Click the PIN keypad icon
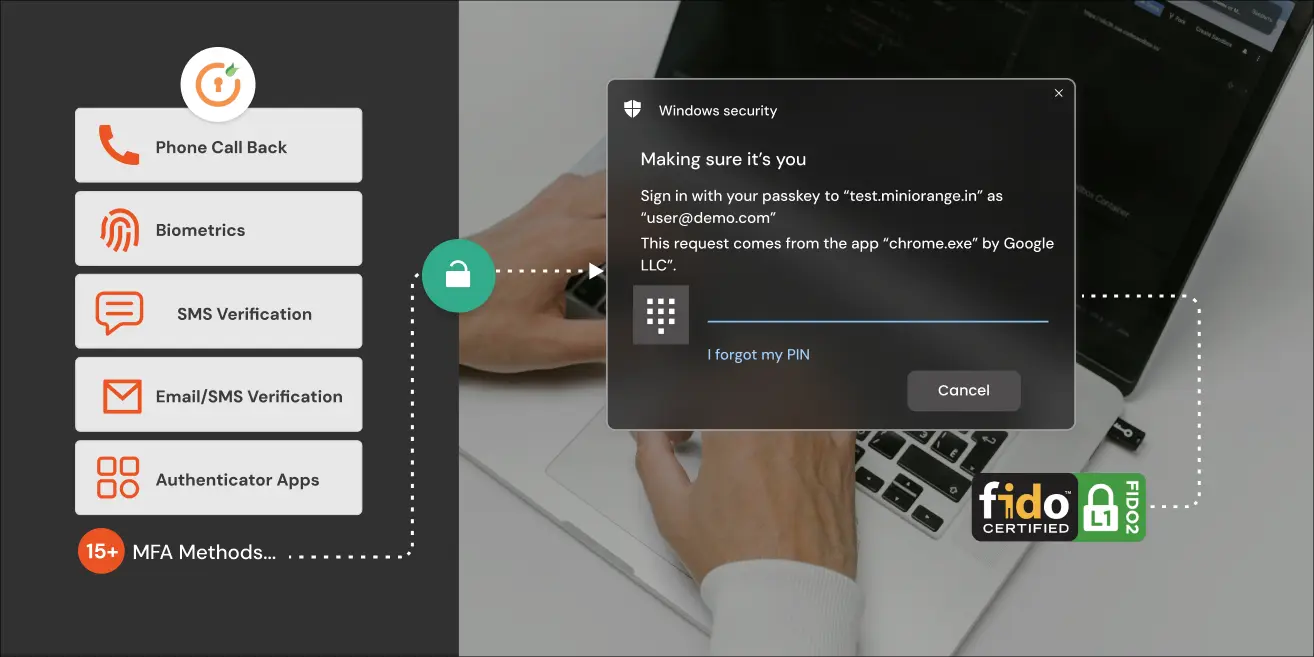 click(x=660, y=315)
